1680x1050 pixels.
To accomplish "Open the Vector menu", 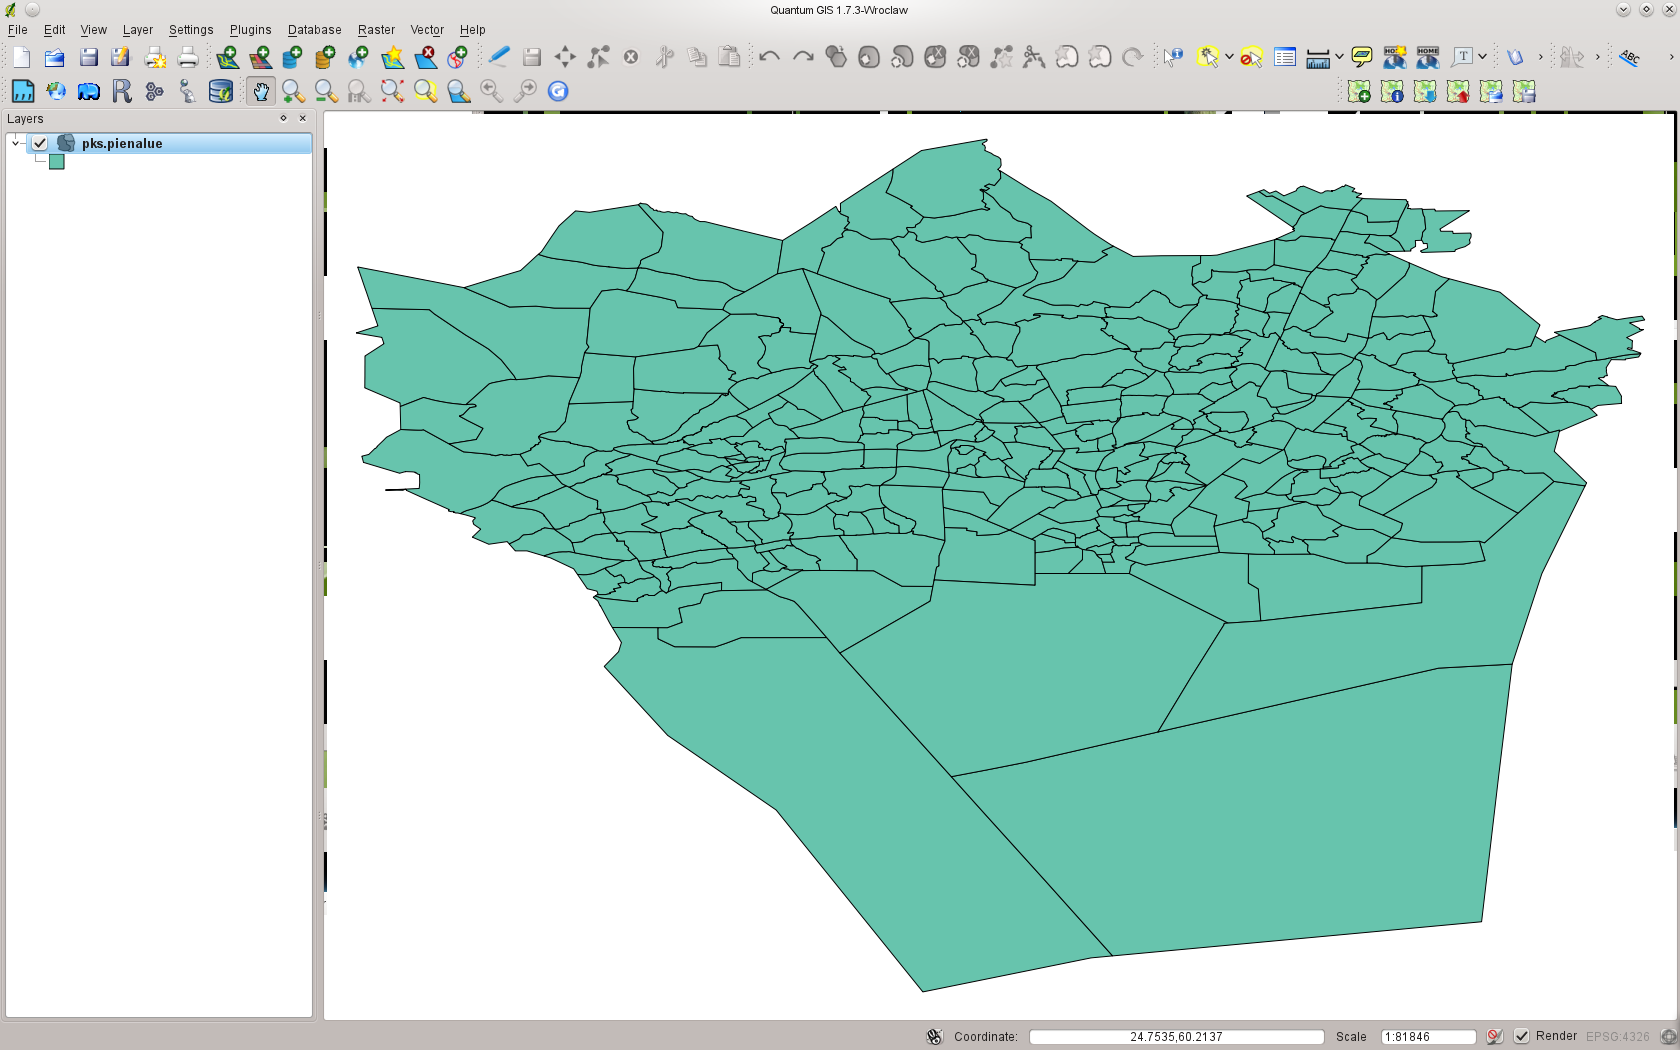I will (x=427, y=30).
